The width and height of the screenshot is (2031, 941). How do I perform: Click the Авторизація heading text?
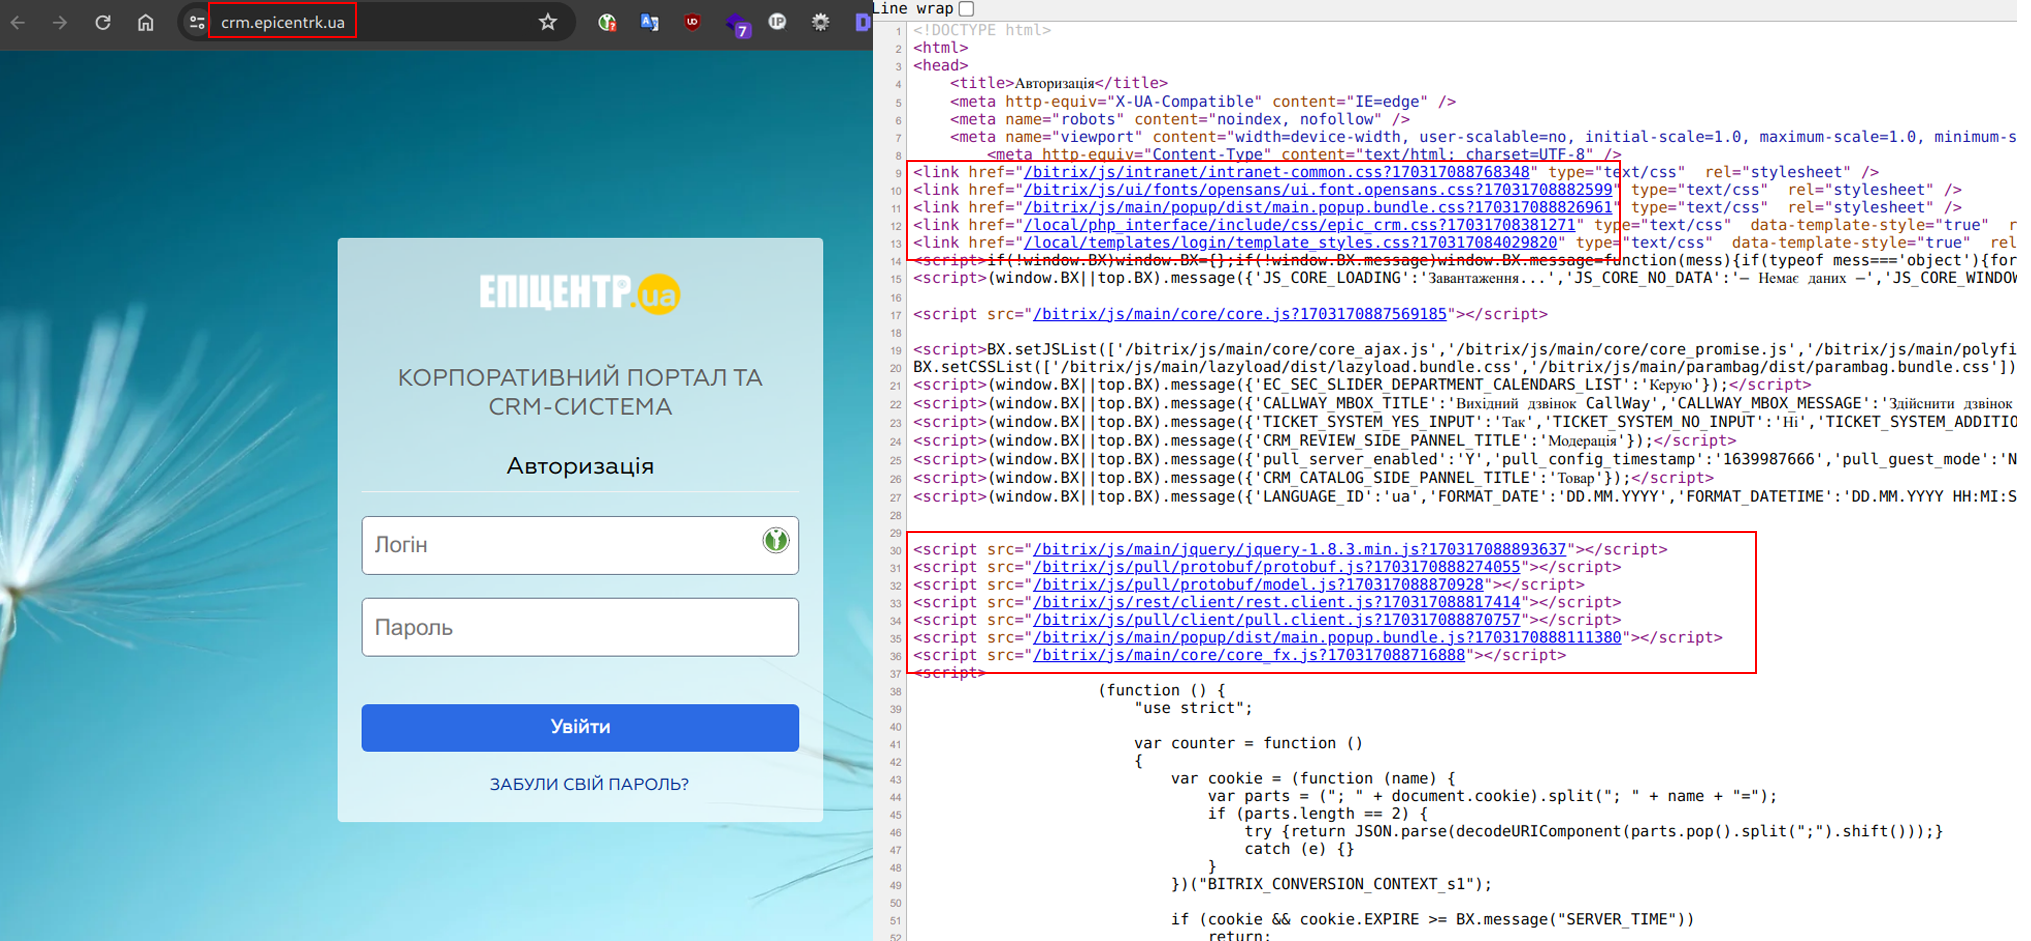pos(580,466)
